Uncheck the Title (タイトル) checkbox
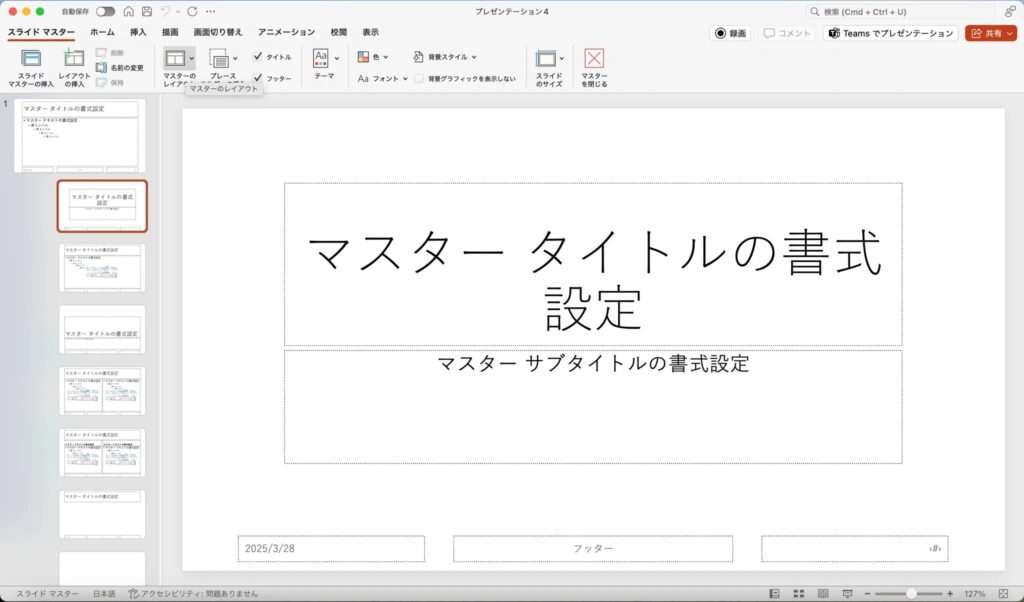The image size is (1024, 602). [x=257, y=57]
